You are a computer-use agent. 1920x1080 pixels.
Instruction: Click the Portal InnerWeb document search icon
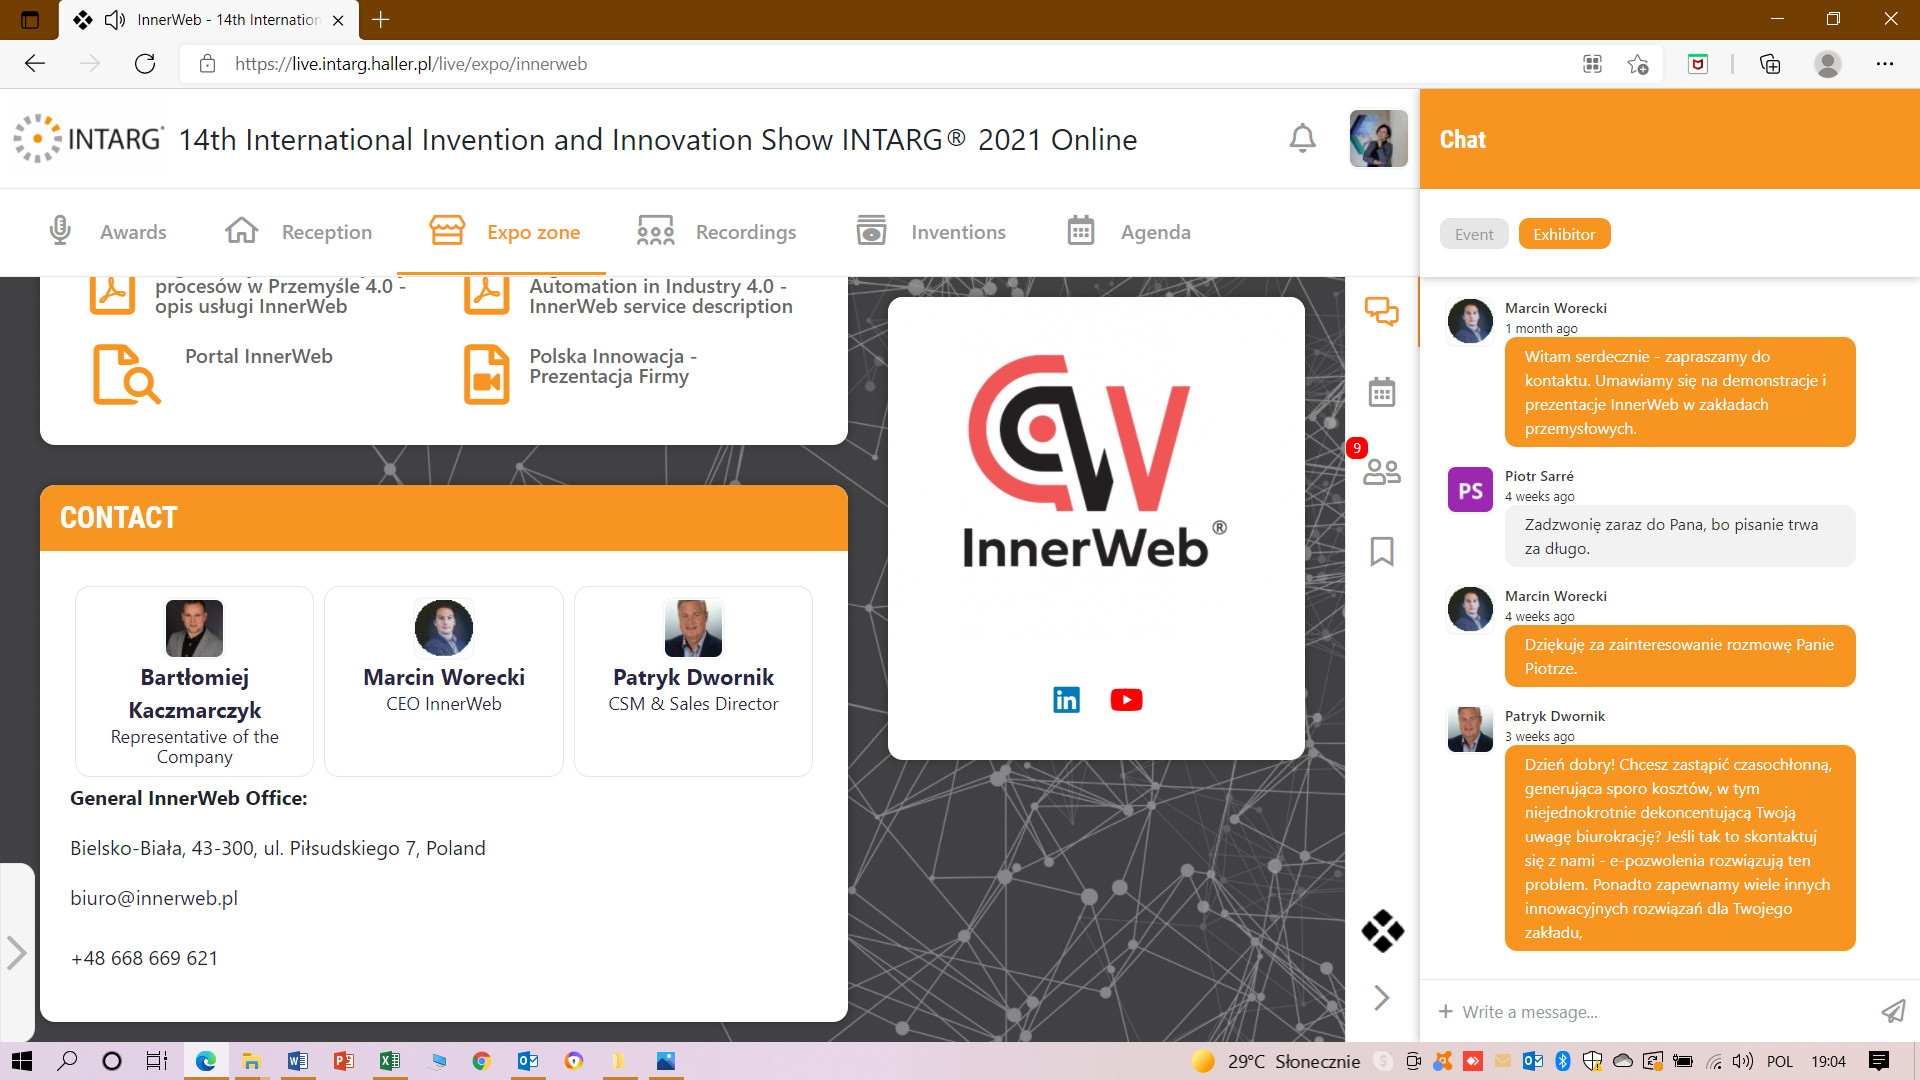126,374
